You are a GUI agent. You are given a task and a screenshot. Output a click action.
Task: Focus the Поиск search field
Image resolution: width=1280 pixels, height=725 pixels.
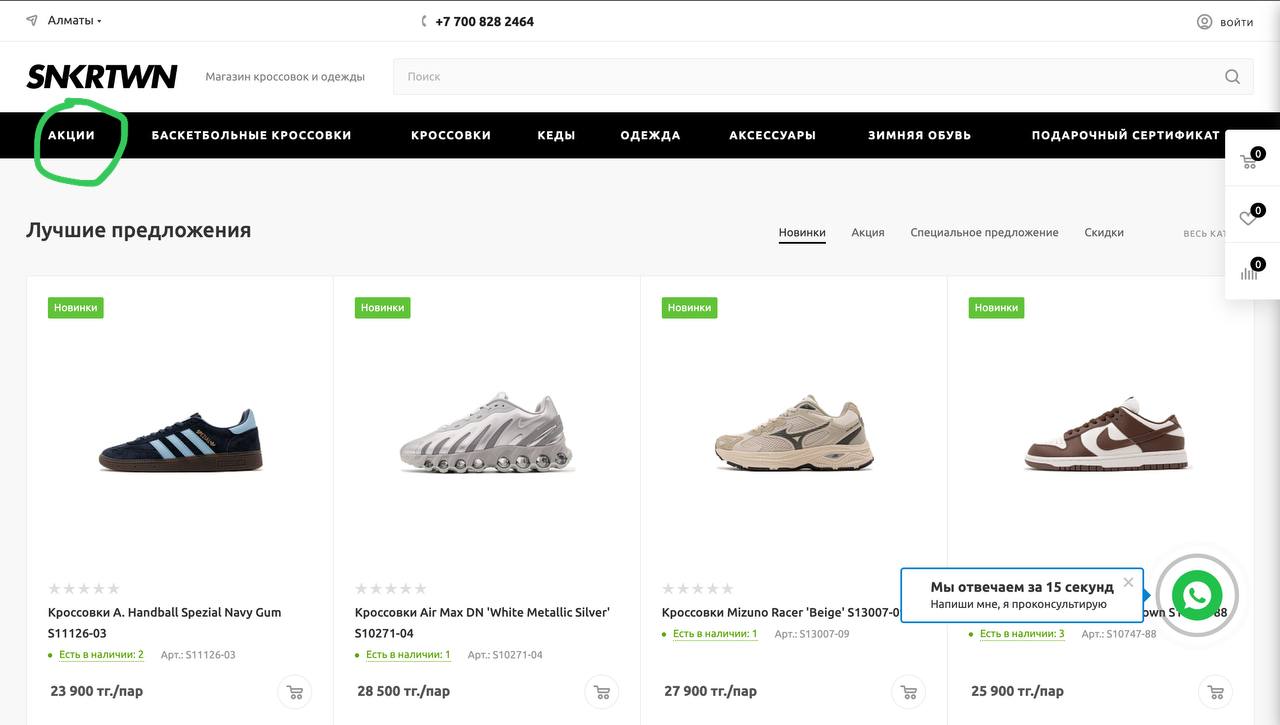823,76
